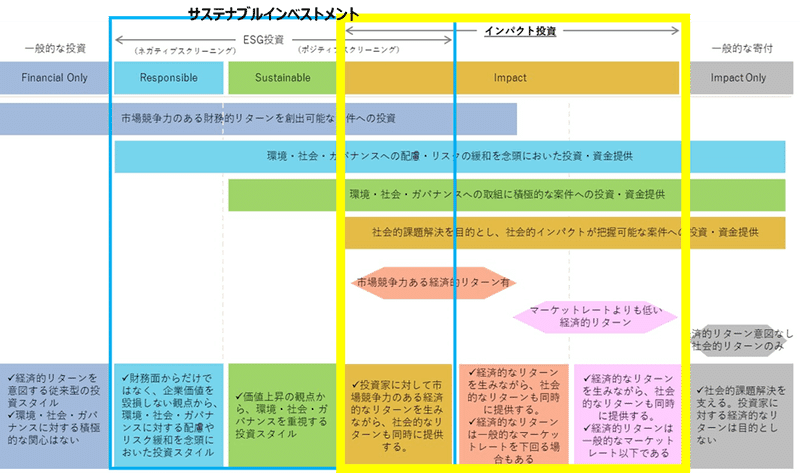Screen dimensions: 800x473
Task: Select the 一般的な投資 label
Action: 55,48
